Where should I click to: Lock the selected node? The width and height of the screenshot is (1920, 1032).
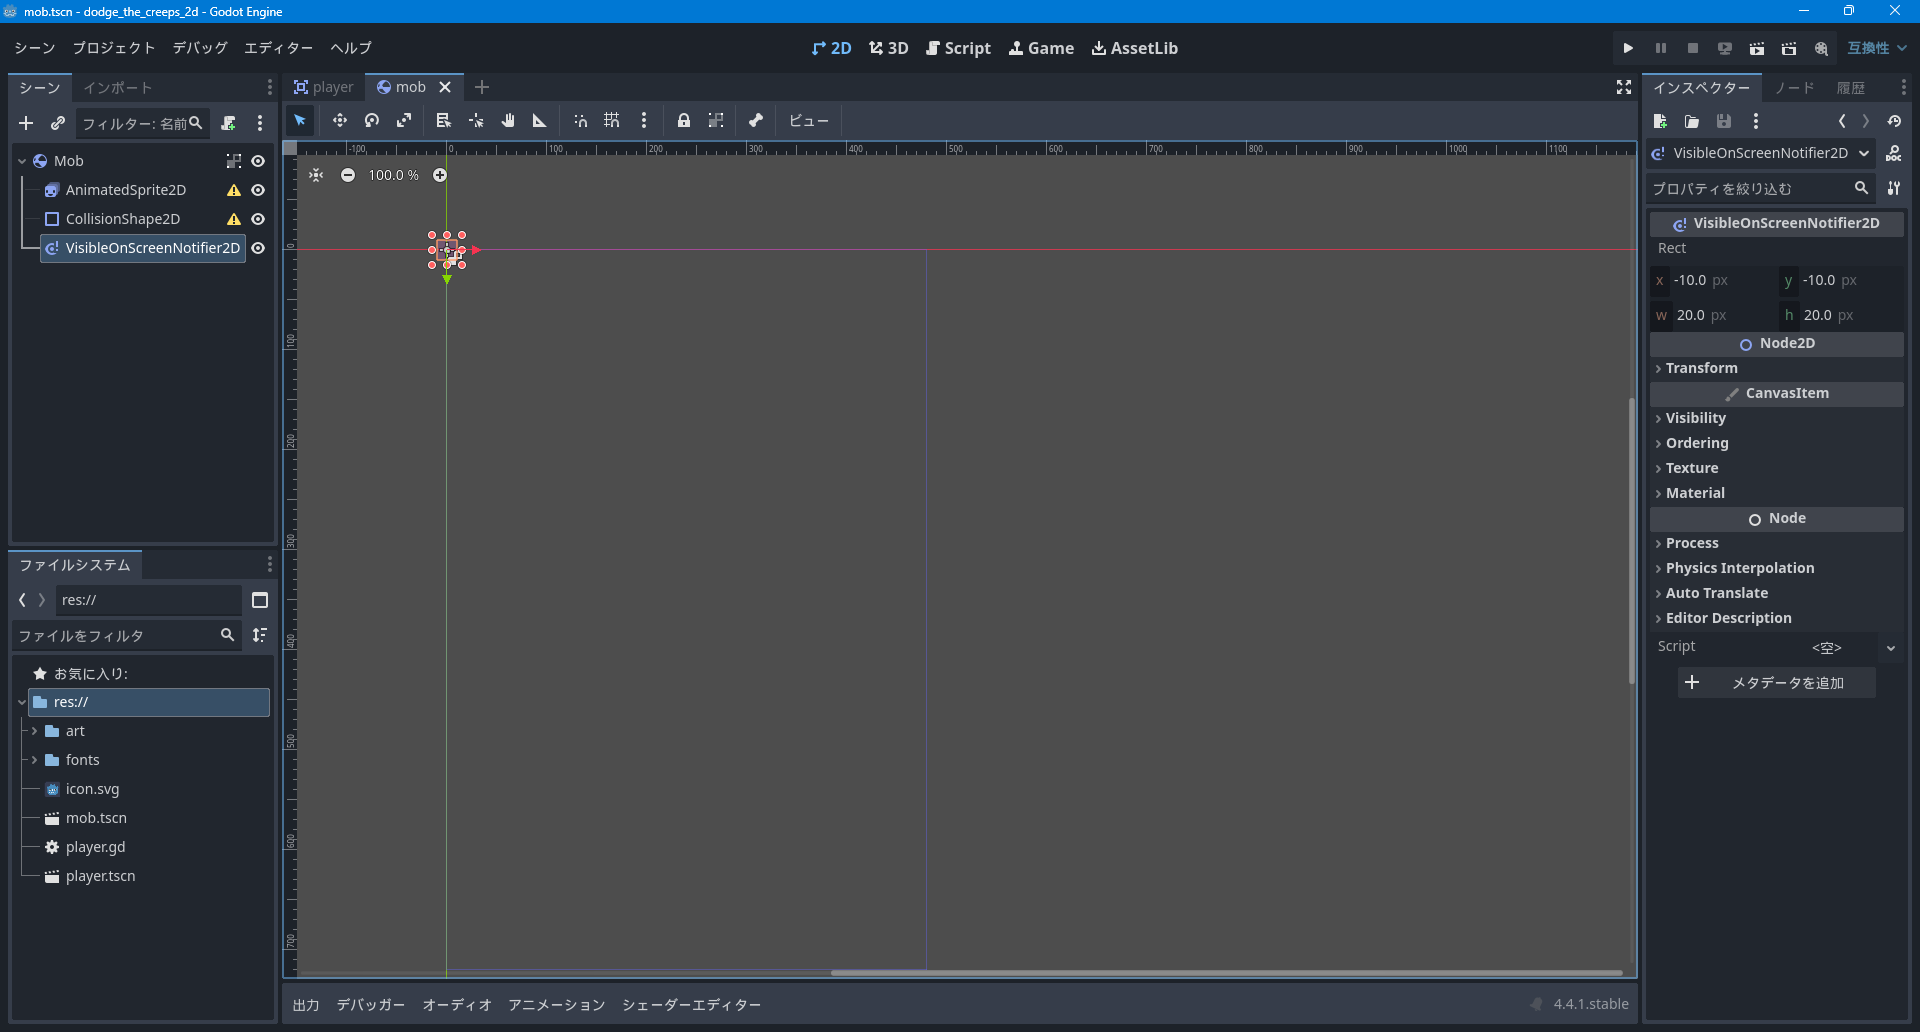click(684, 121)
